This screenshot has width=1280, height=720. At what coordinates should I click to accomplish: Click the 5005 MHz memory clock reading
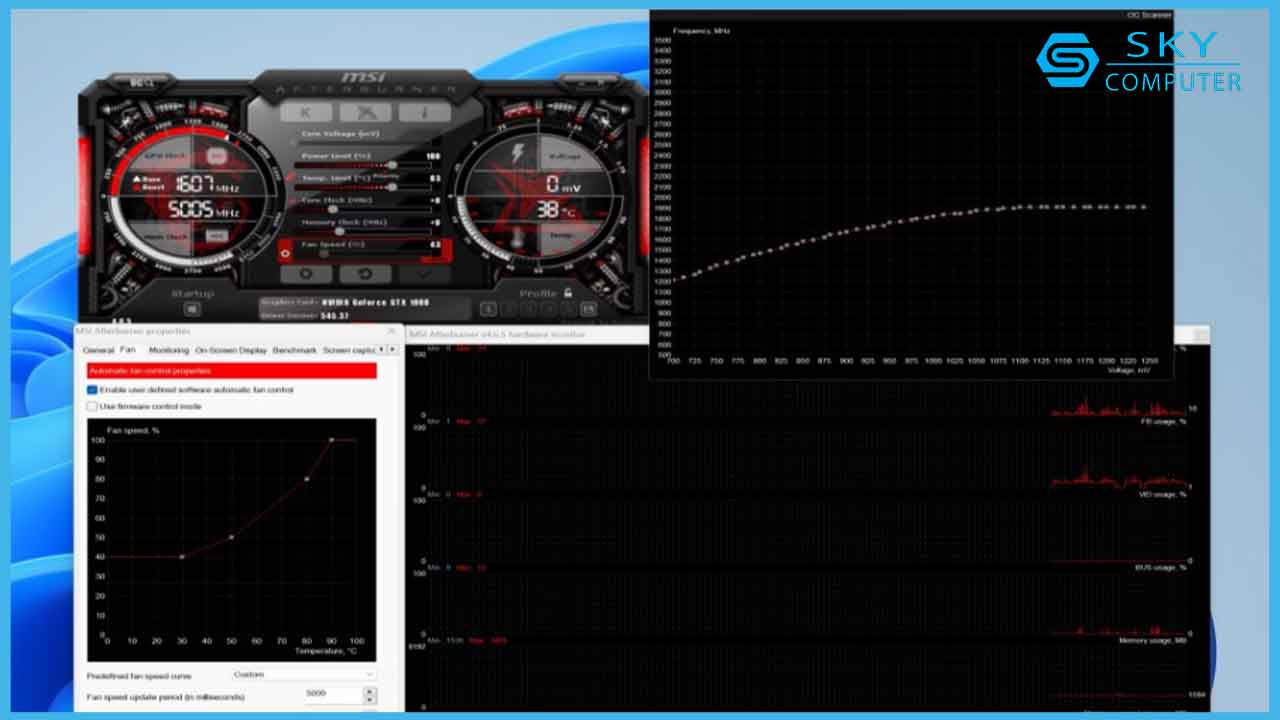click(x=205, y=210)
